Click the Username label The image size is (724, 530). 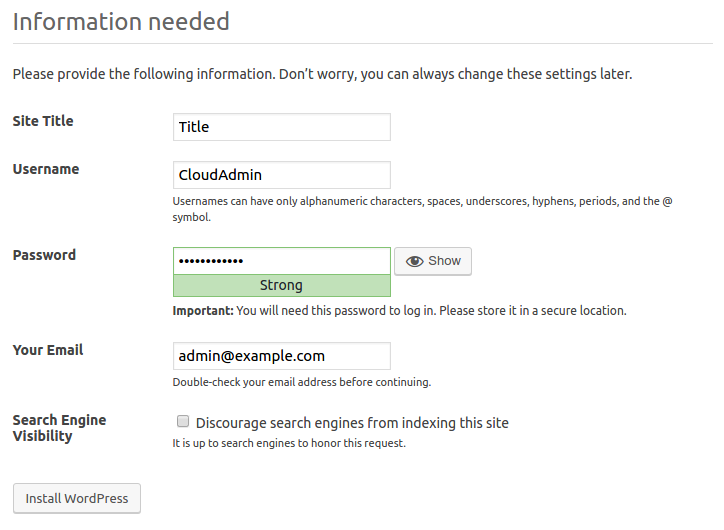click(46, 169)
